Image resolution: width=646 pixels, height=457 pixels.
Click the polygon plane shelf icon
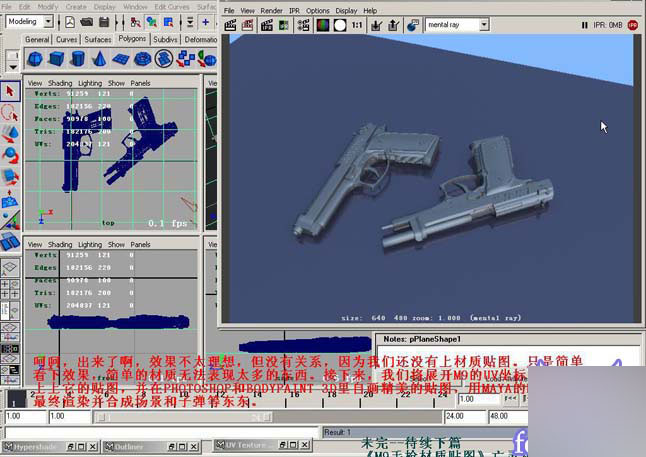[x=121, y=59]
